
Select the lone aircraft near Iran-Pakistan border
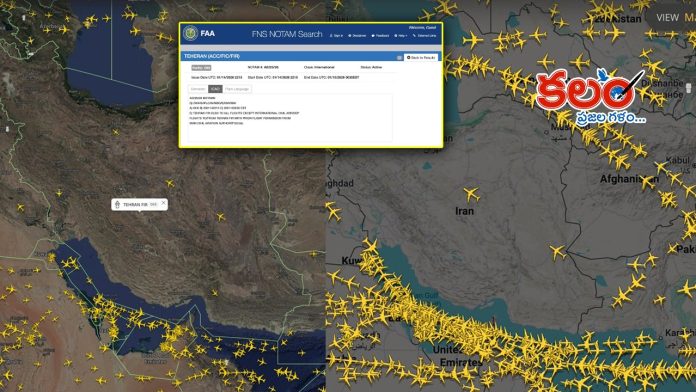point(558,252)
